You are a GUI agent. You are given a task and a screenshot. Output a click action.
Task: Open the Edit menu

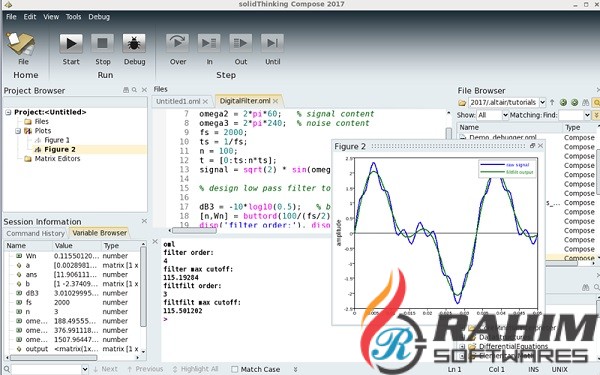[29, 17]
